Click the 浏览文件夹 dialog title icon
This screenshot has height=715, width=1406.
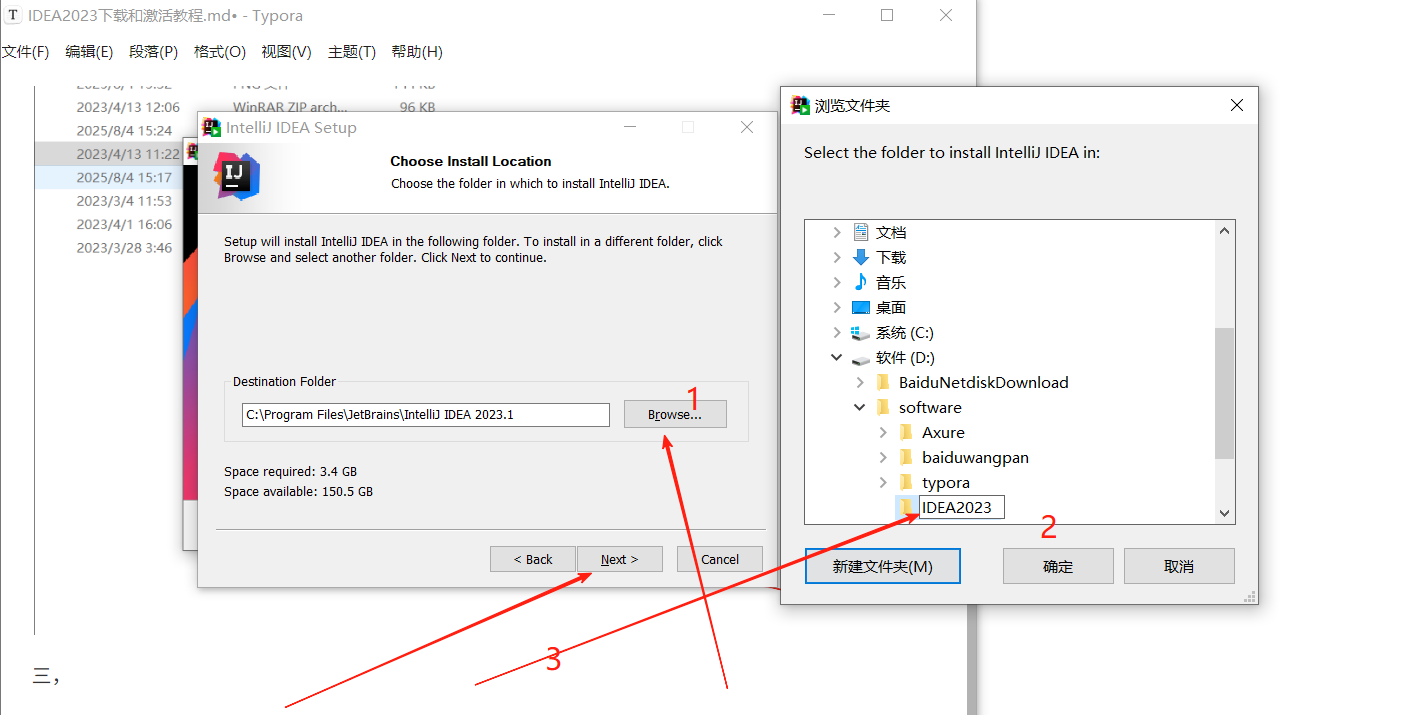coord(800,105)
